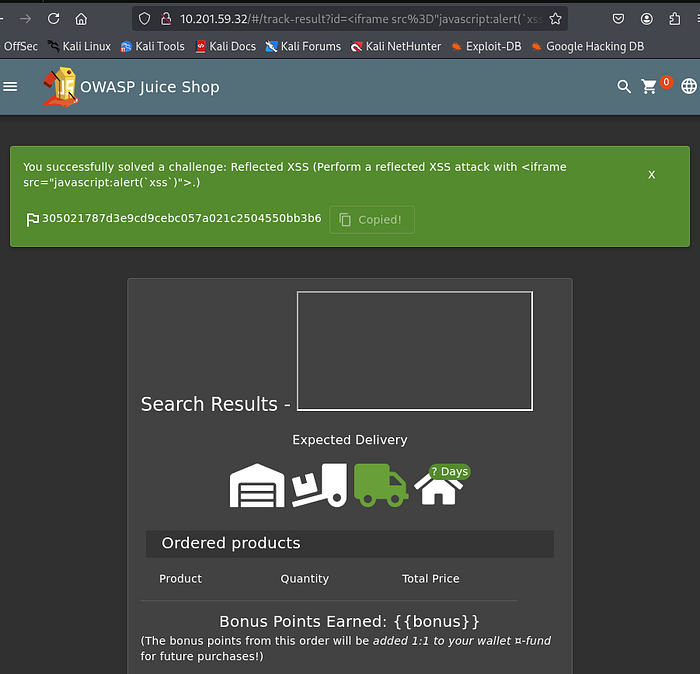Viewport: 700px width, 674px height.
Task: Open the Pocket save icon
Action: [618, 19]
